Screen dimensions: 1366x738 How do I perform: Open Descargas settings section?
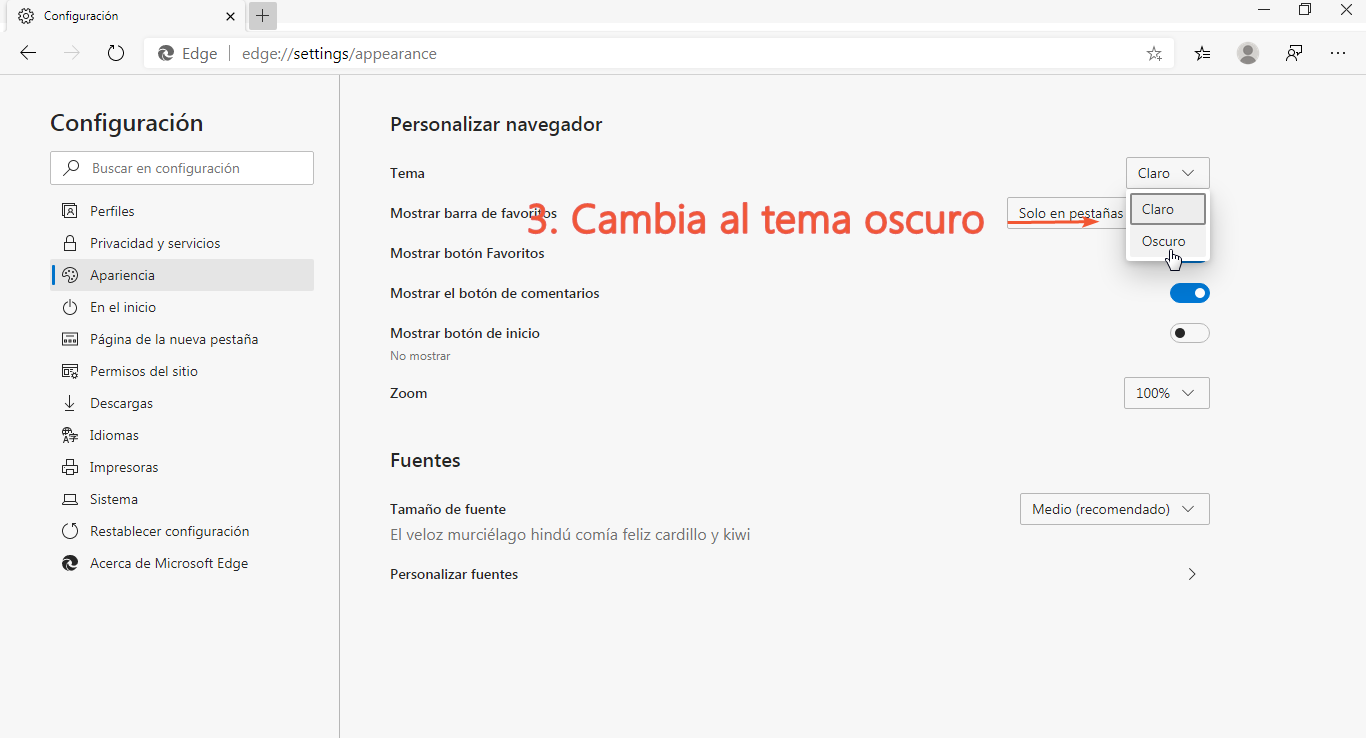182,403
